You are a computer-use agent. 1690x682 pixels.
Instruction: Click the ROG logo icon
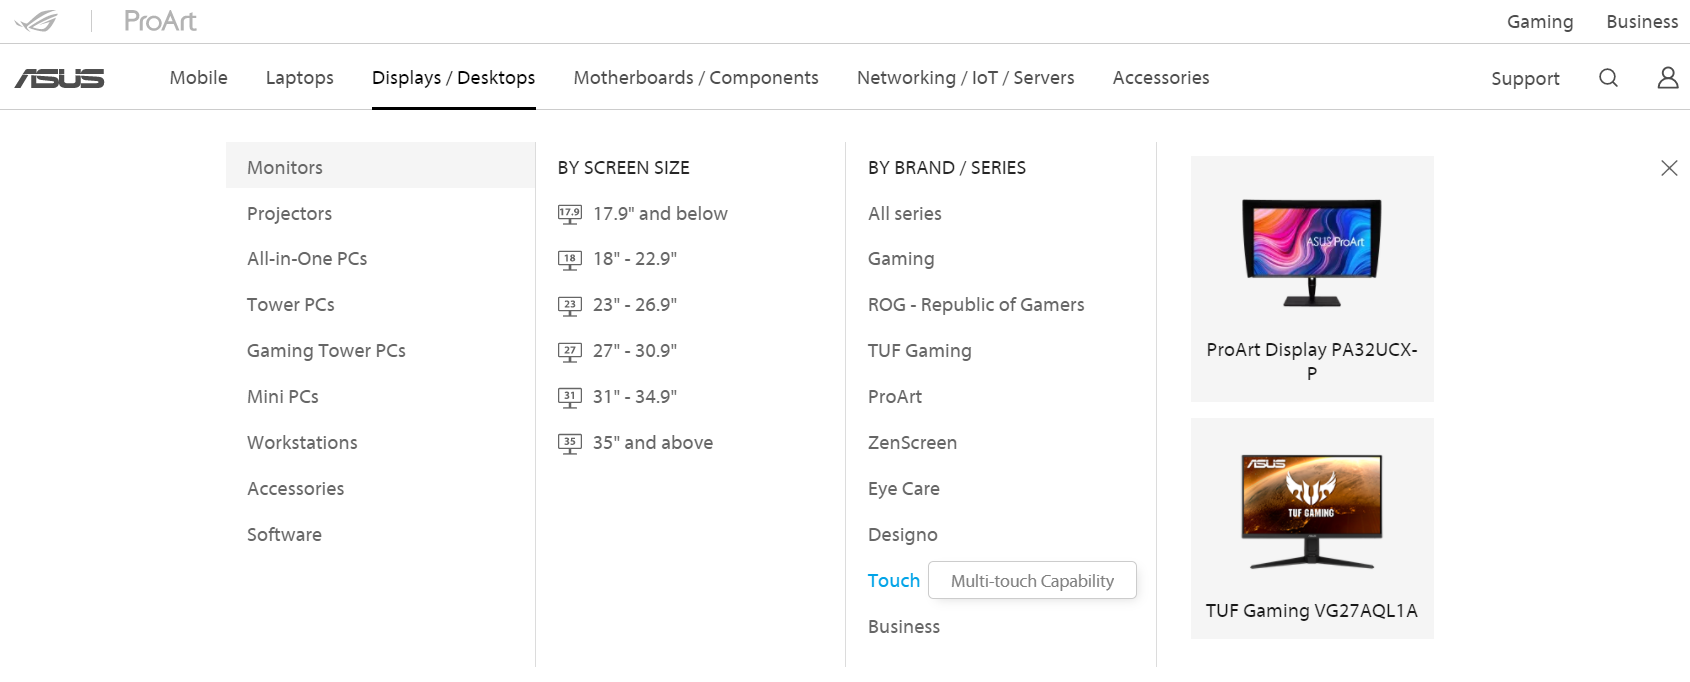36,21
